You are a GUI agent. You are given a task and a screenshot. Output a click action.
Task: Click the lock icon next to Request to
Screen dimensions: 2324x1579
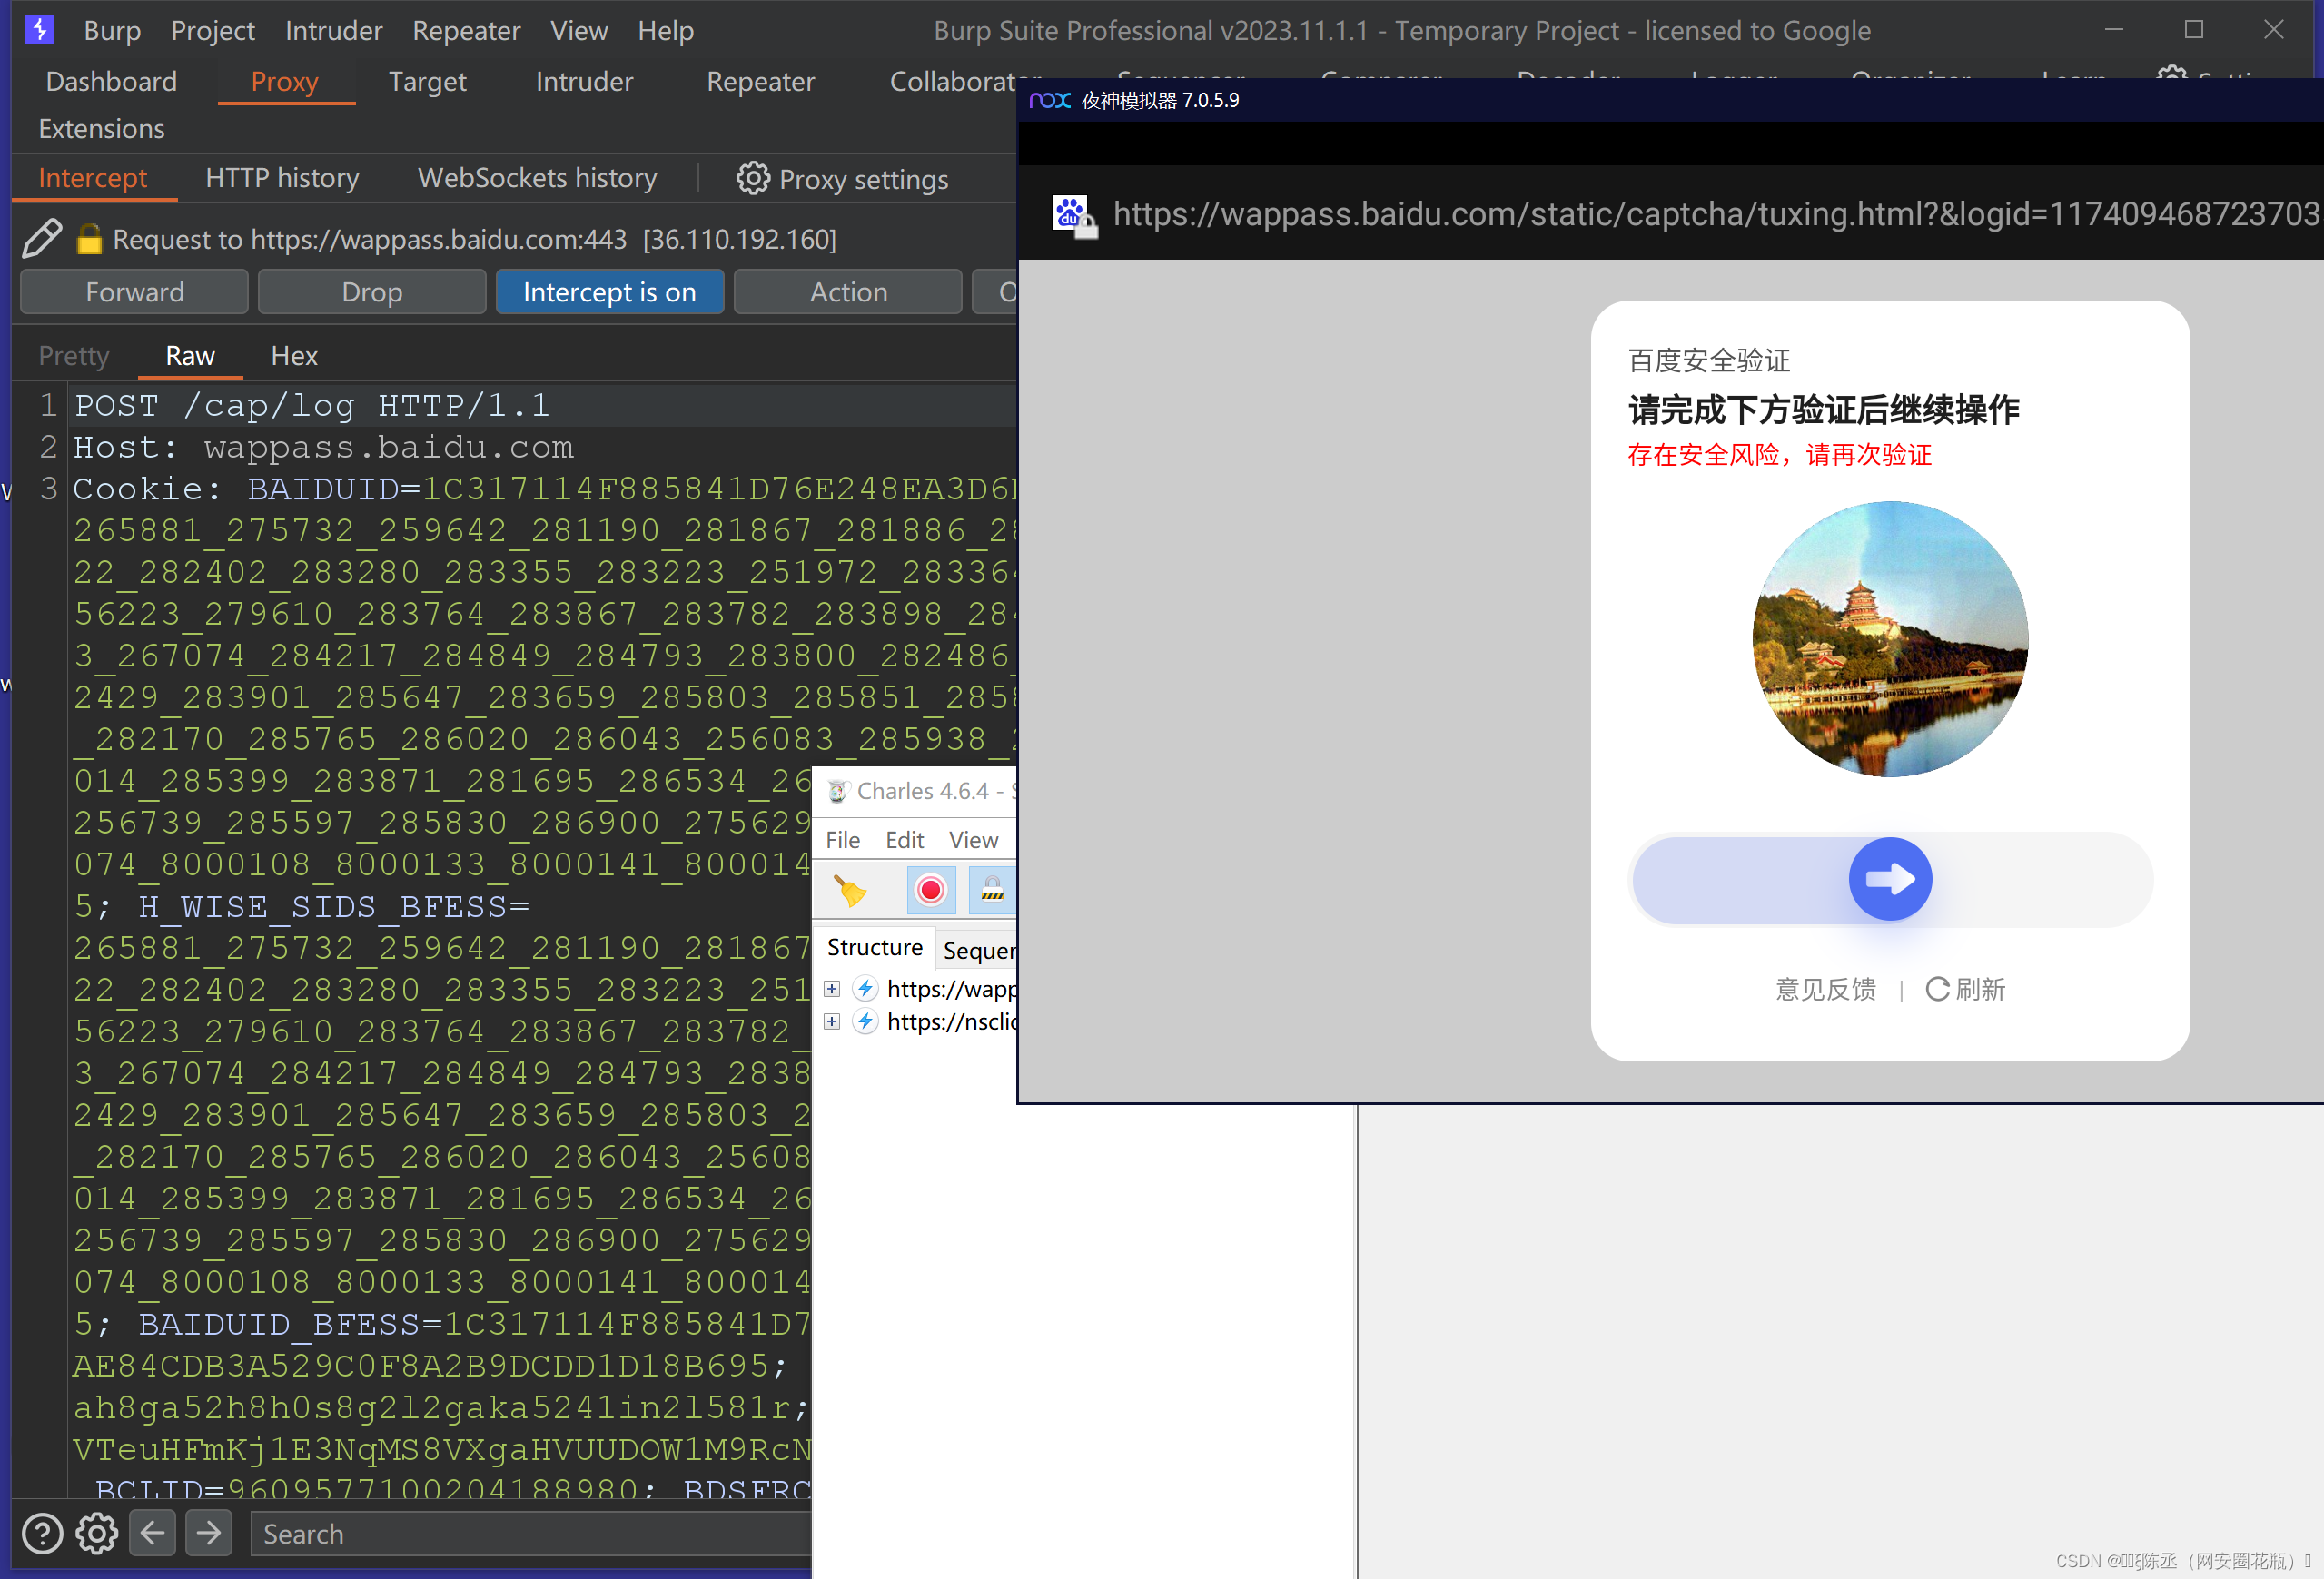pyautogui.click(x=89, y=239)
